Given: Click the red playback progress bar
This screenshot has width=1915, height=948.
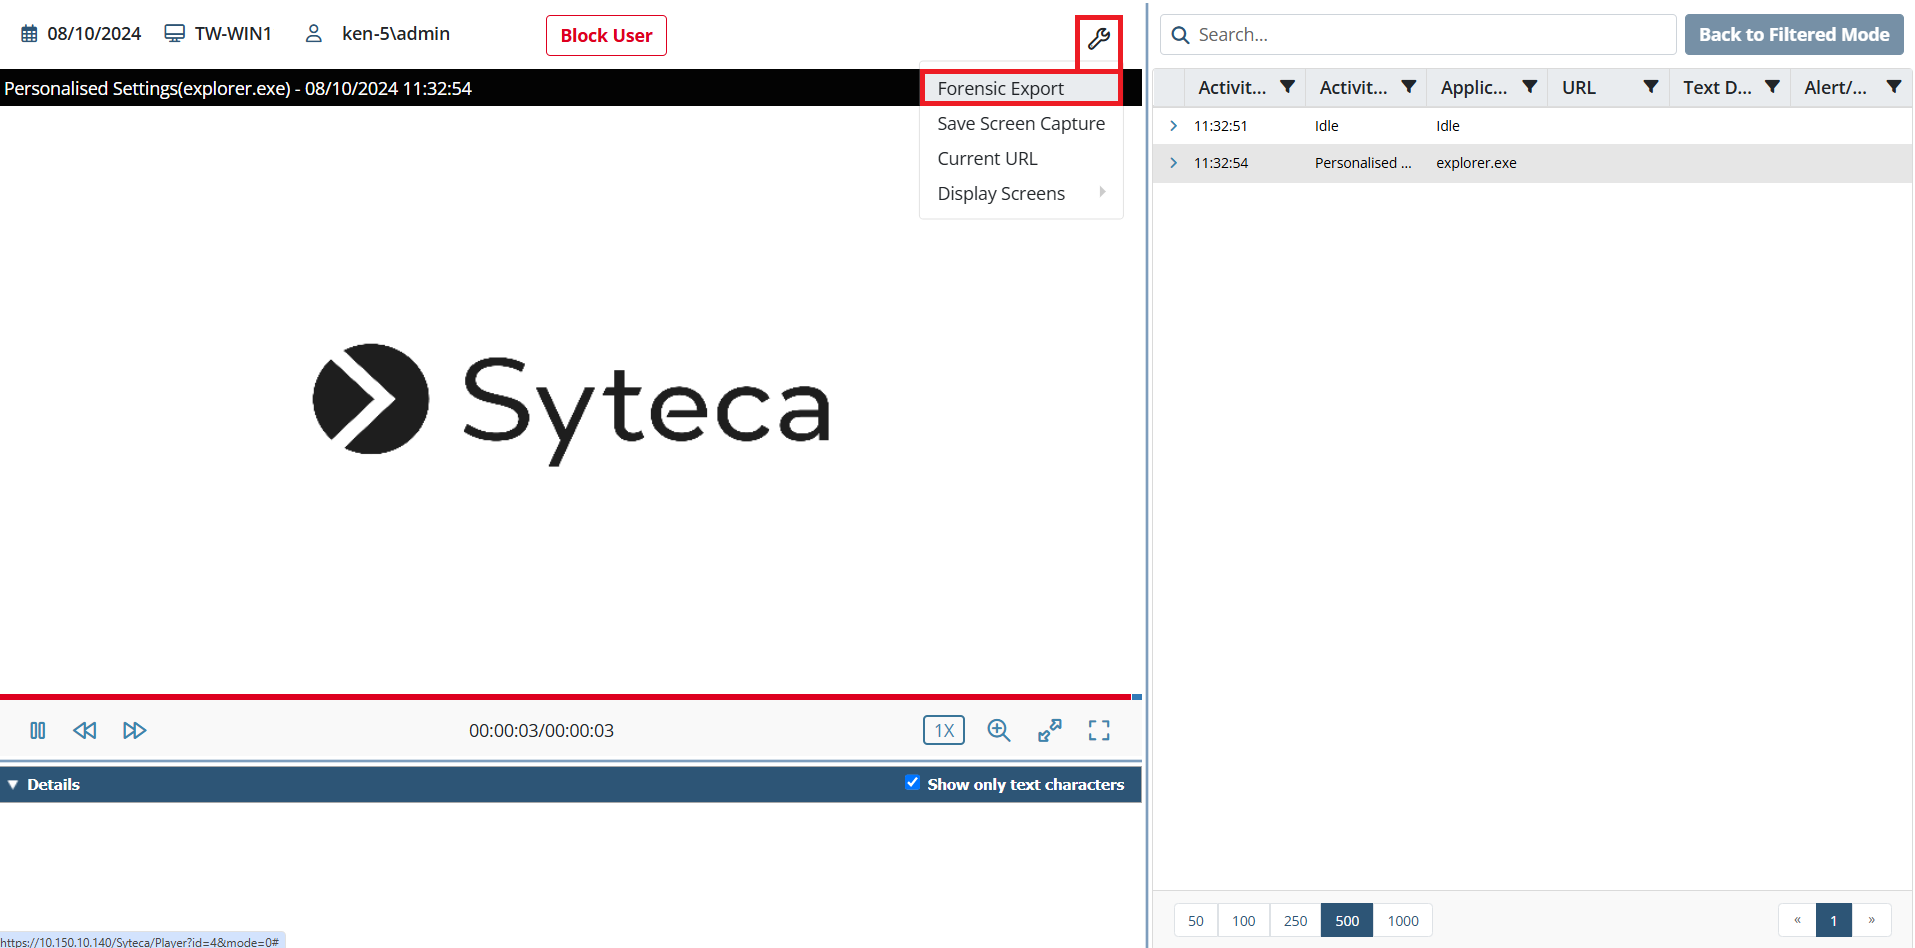Looking at the screenshot, I should pyautogui.click(x=566, y=696).
